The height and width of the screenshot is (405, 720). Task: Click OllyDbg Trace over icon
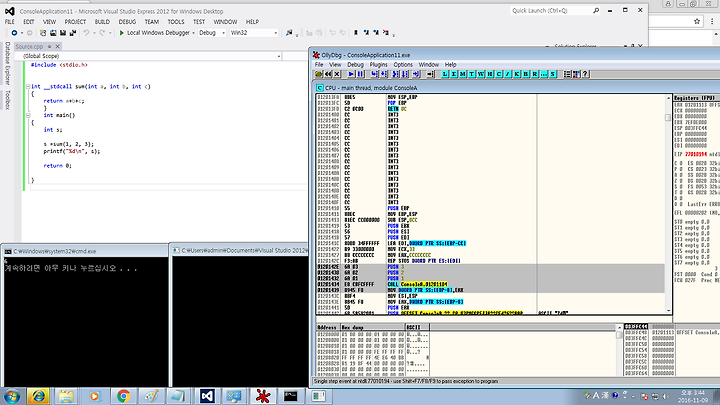pyautogui.click(x=405, y=74)
